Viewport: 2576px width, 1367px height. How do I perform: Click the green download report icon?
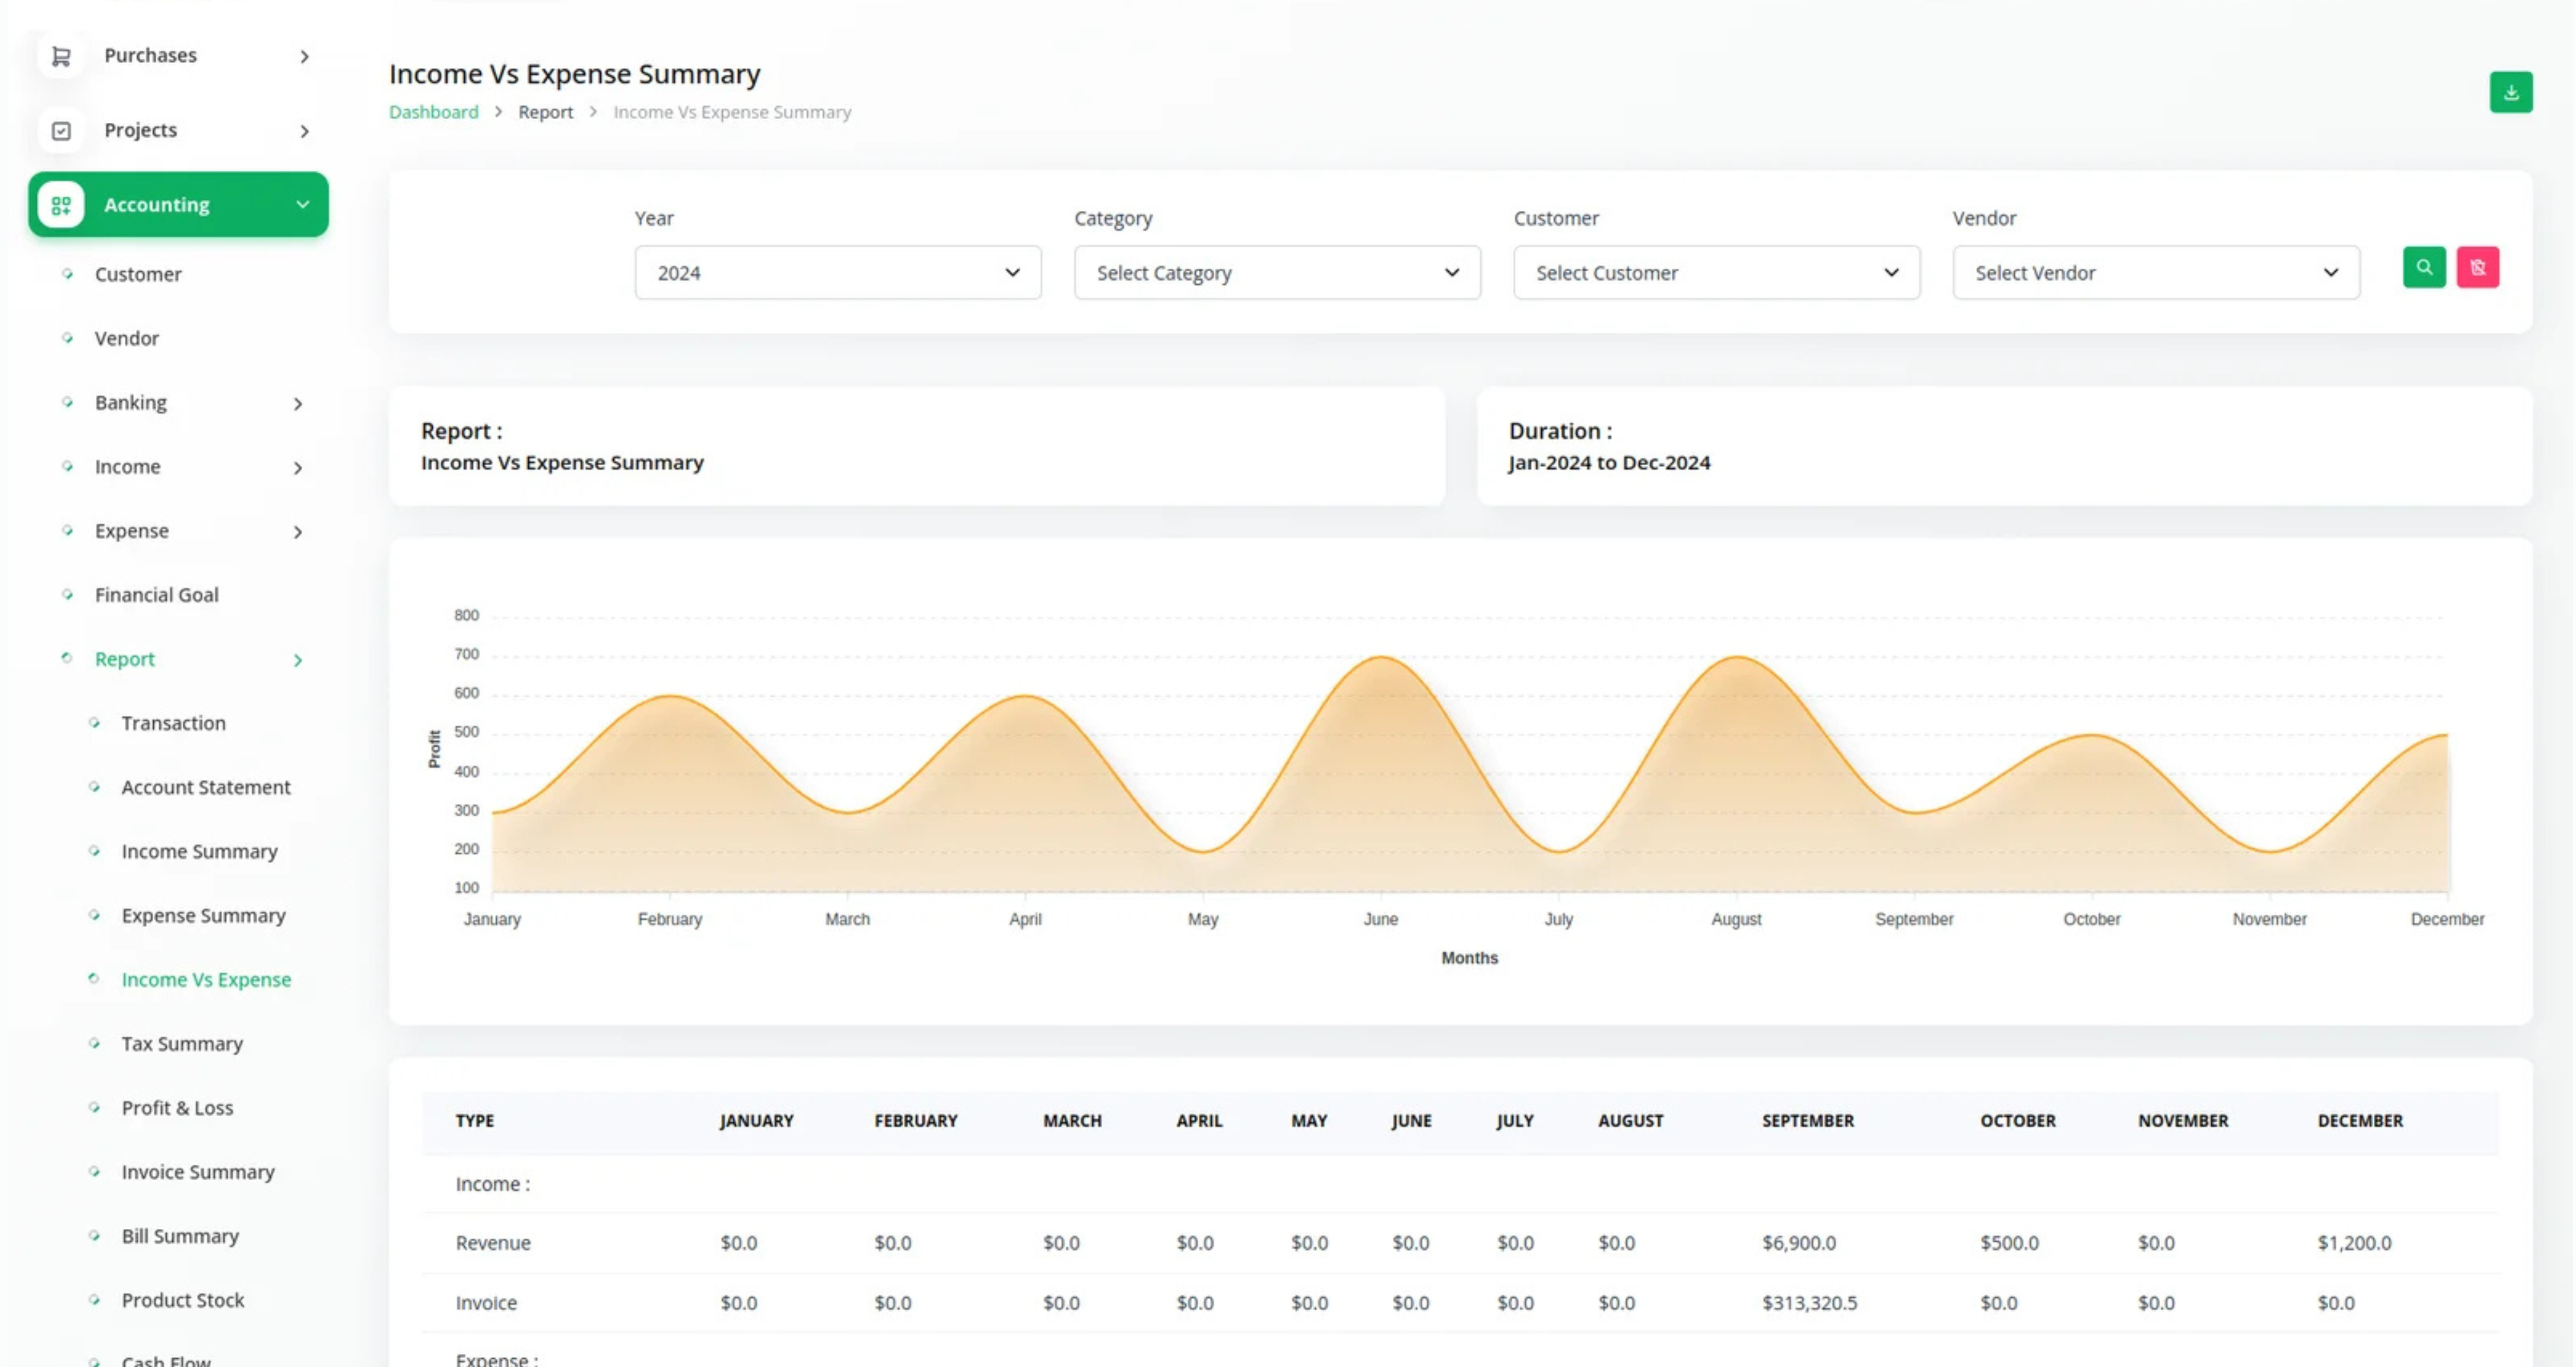[x=2510, y=92]
